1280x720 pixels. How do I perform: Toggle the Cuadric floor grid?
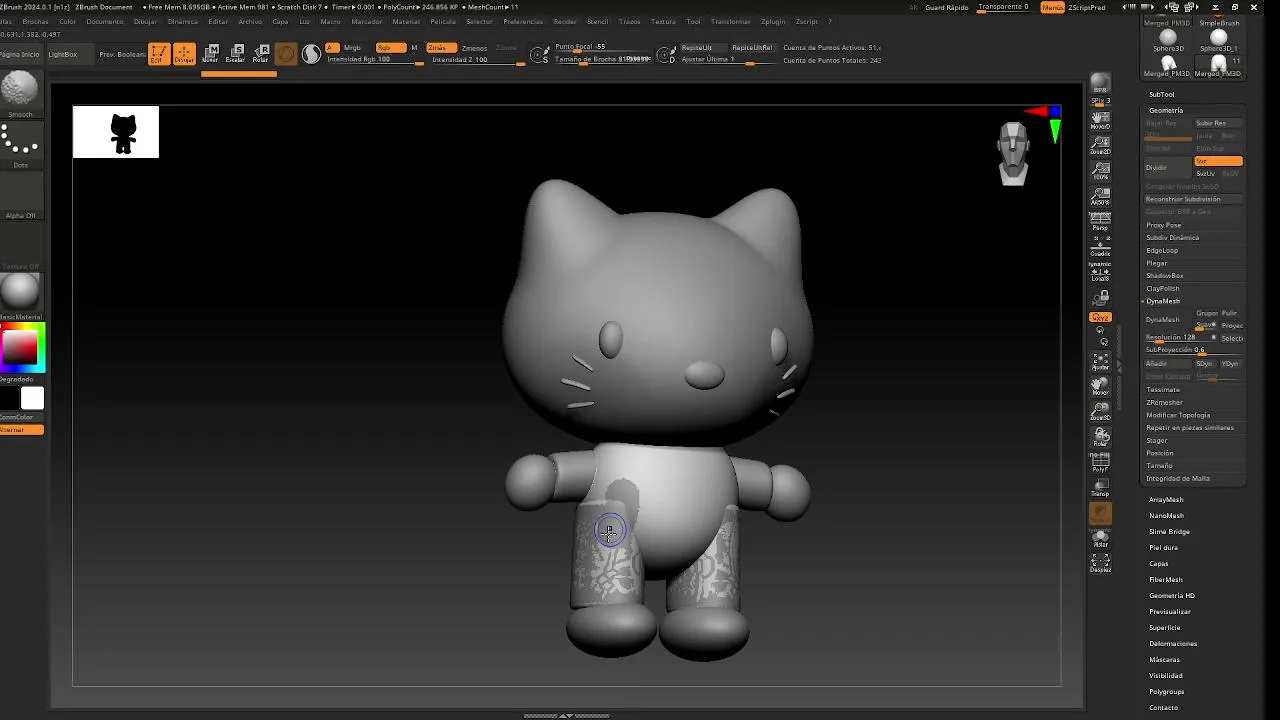point(1100,247)
